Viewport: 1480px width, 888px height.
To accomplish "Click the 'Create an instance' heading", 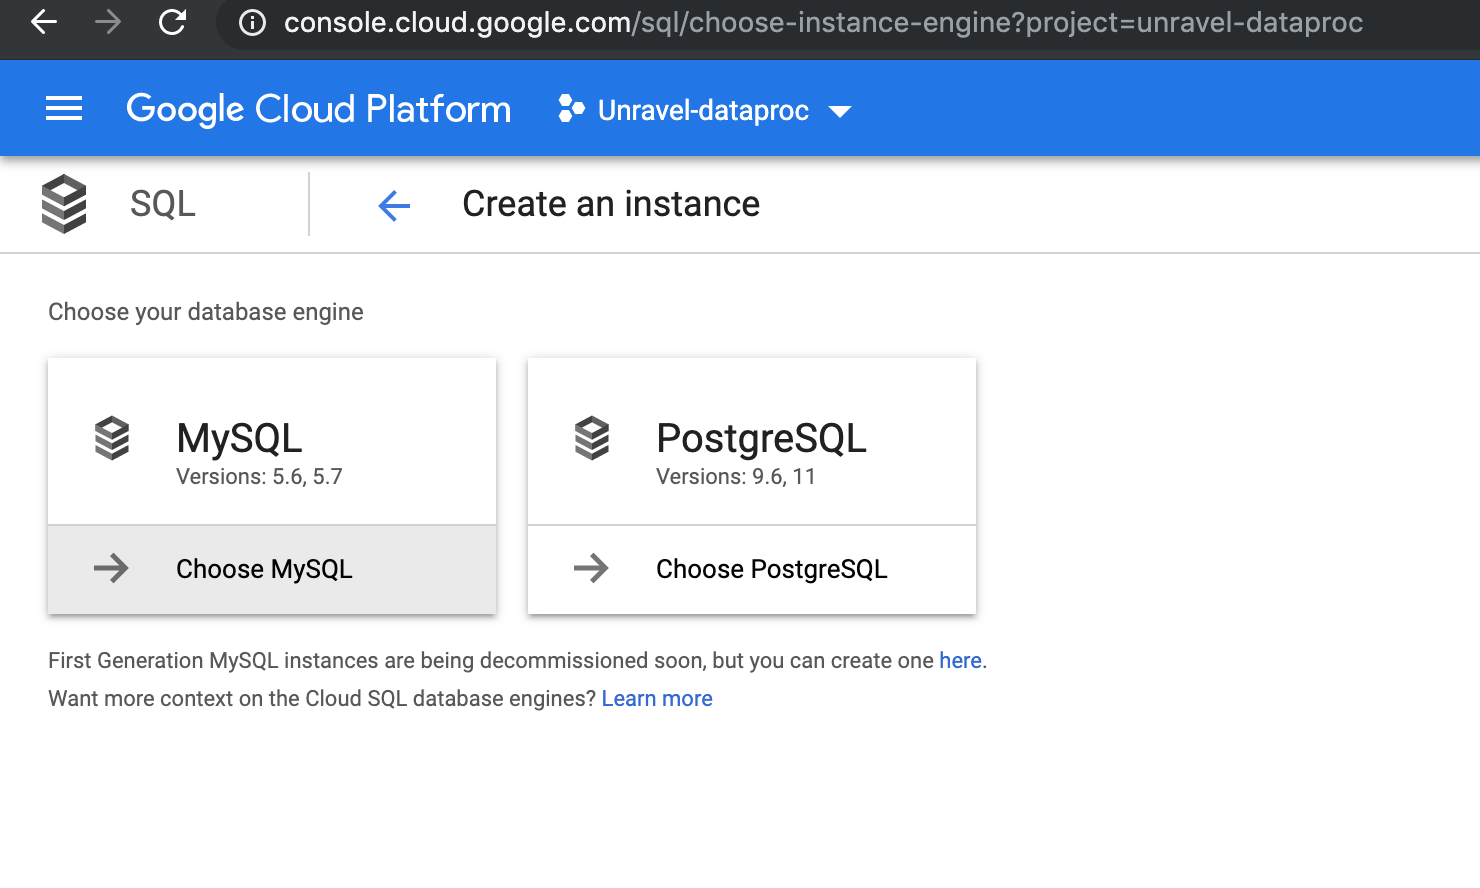I will click(x=611, y=204).
